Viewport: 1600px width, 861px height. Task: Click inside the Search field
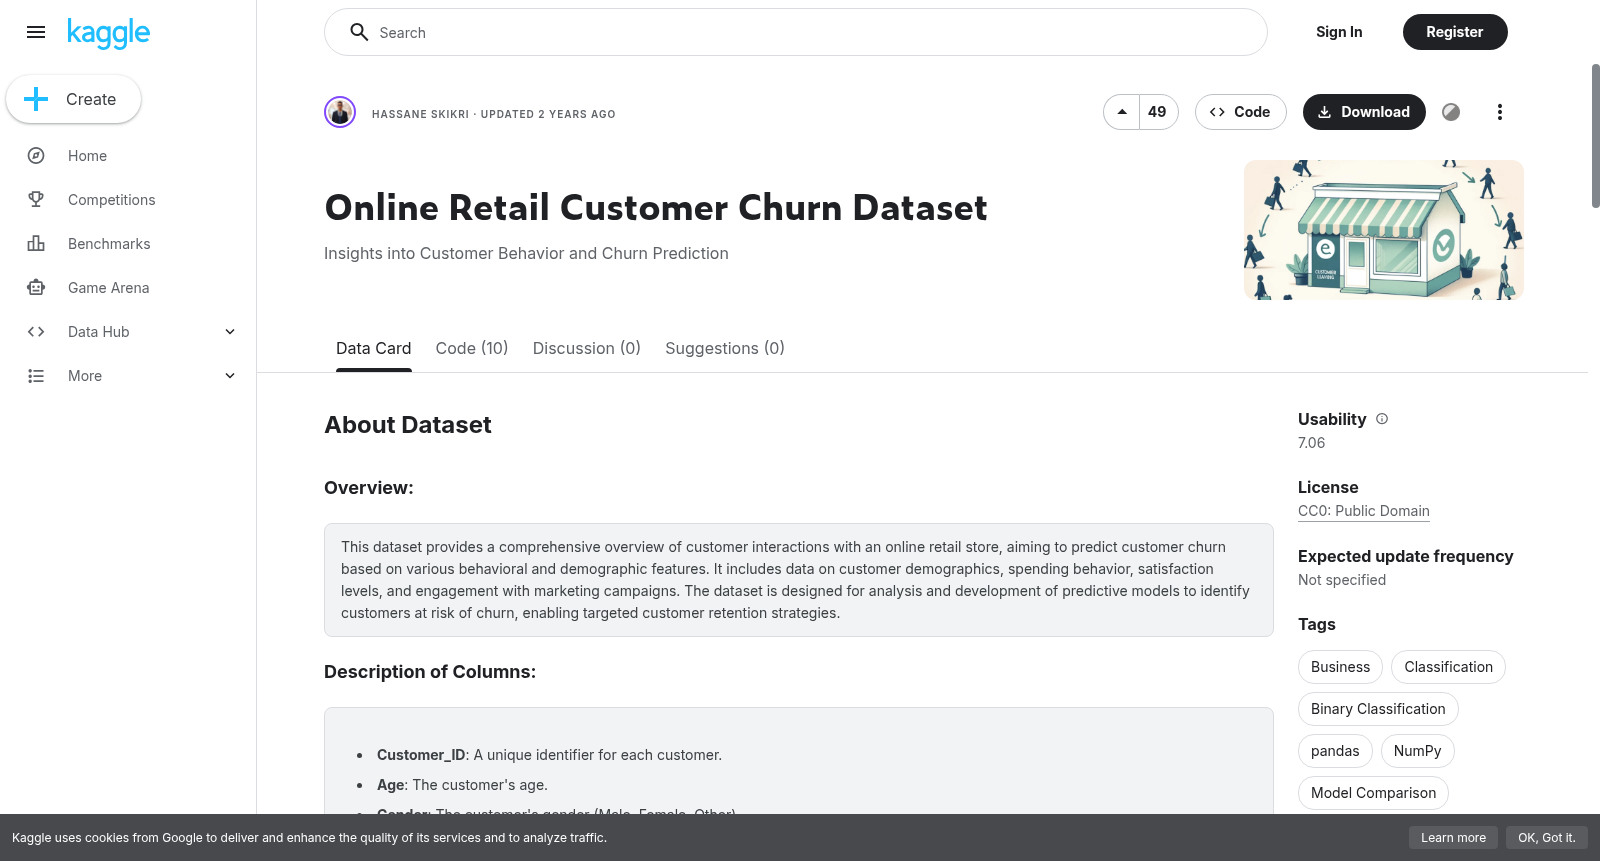[796, 32]
